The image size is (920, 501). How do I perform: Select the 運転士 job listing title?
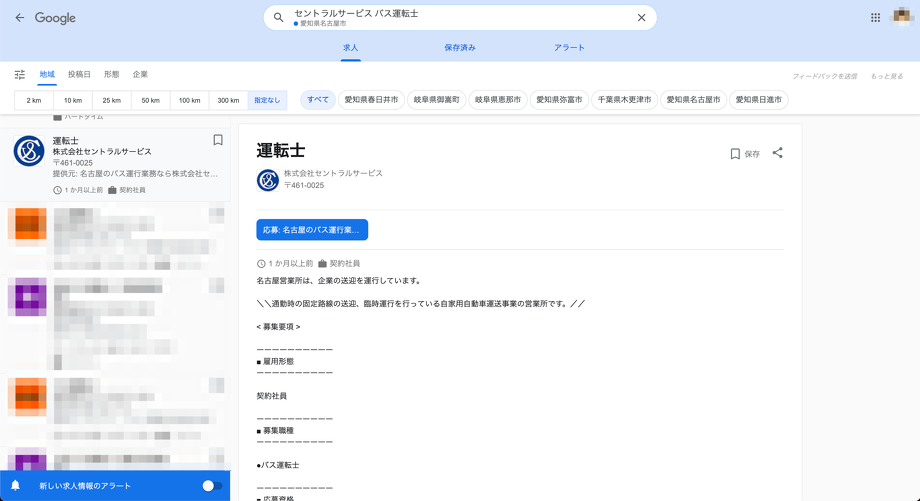pyautogui.click(x=66, y=141)
